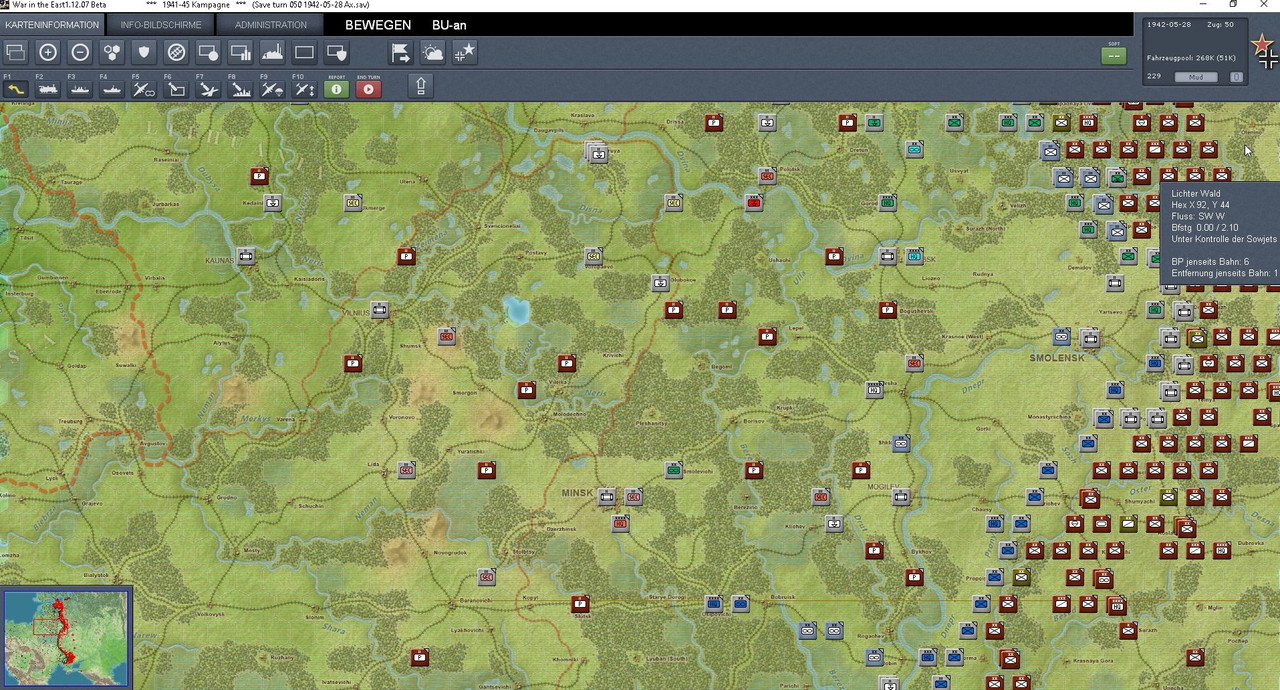The height and width of the screenshot is (690, 1280).
Task: Click the Smolensk city label on the map
Action: pyautogui.click(x=1057, y=357)
